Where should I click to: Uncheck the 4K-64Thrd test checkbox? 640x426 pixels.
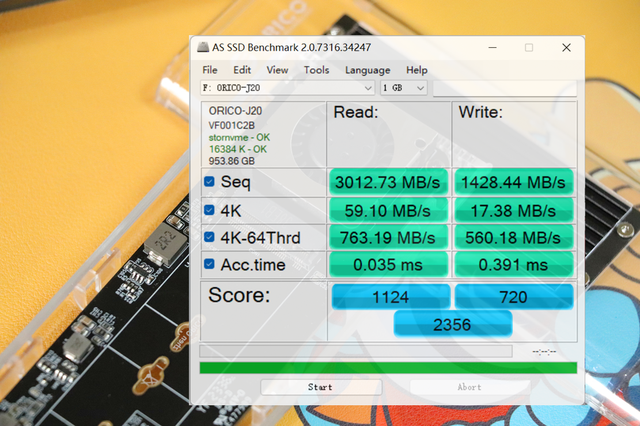tap(209, 237)
